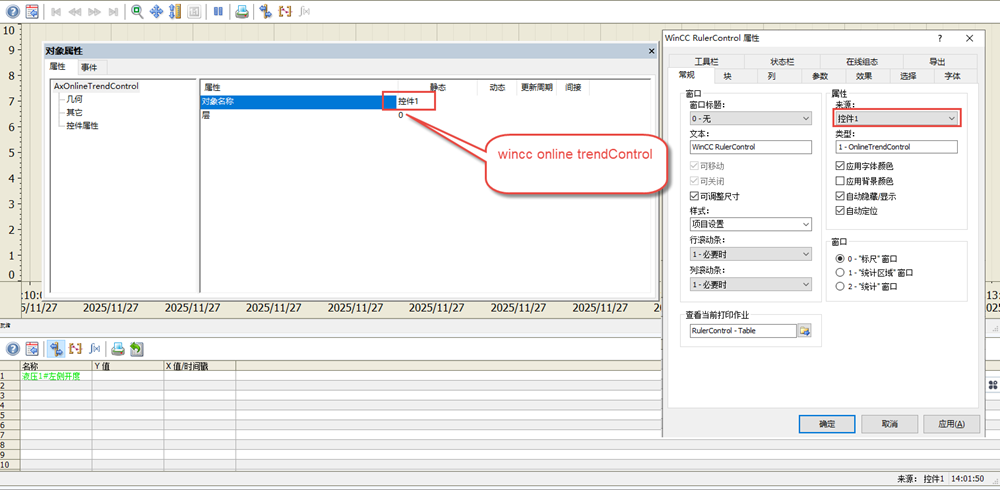Enable the 应用背景颜色 checkbox
The height and width of the screenshot is (490, 1000).
tap(840, 181)
